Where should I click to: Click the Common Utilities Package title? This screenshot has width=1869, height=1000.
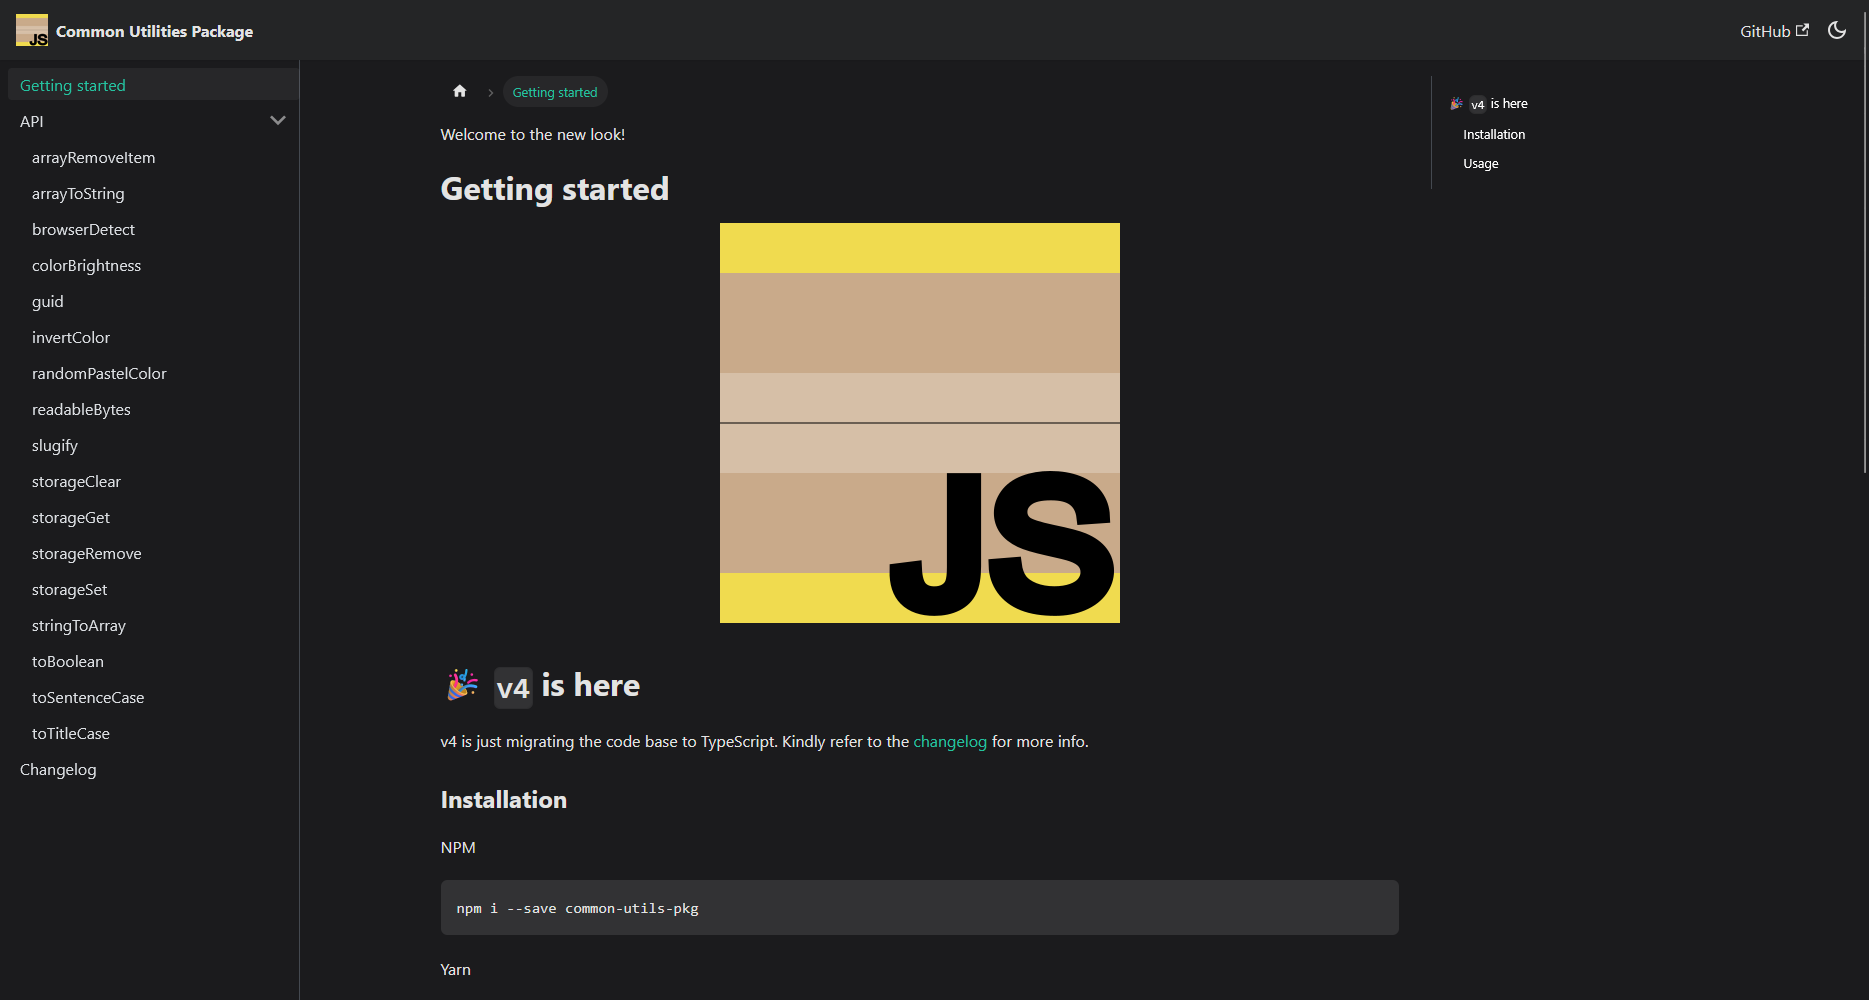click(x=155, y=31)
